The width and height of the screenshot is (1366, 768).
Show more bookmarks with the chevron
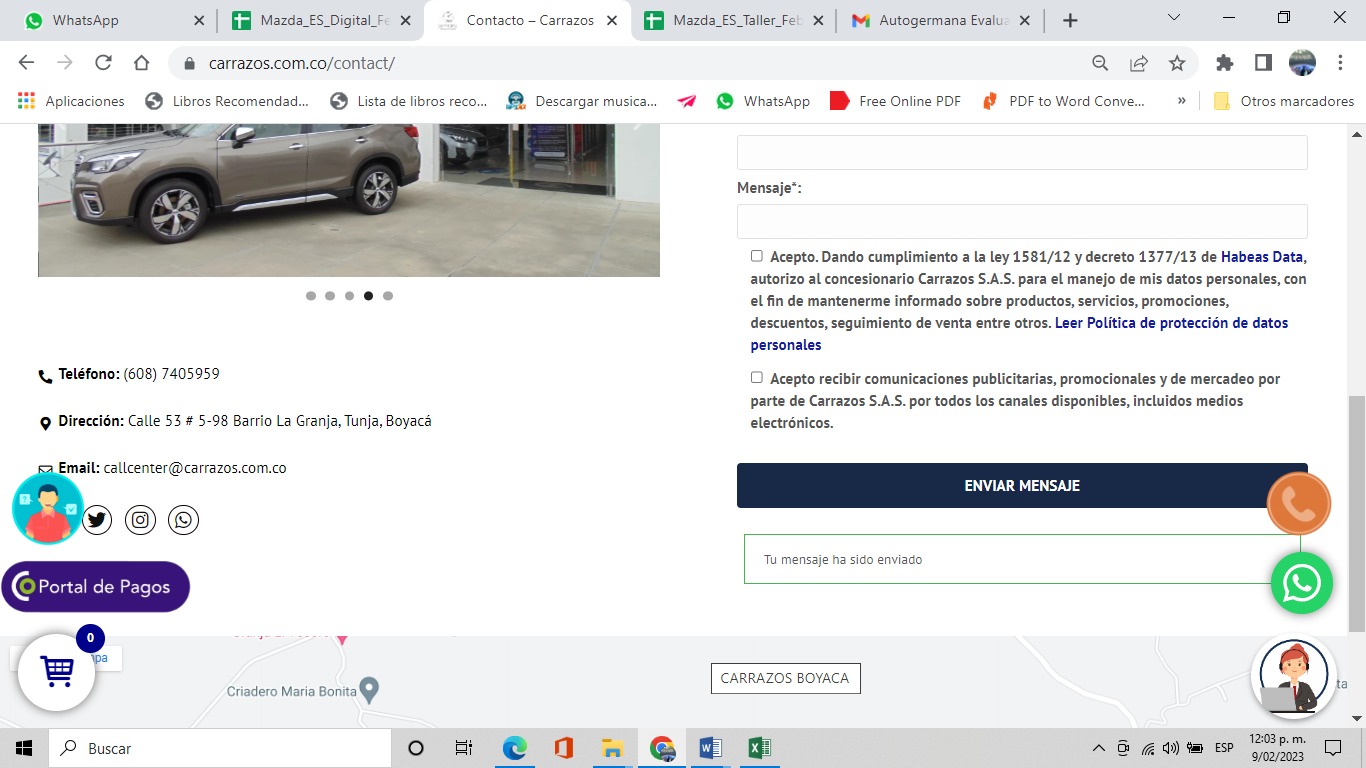(x=1182, y=101)
